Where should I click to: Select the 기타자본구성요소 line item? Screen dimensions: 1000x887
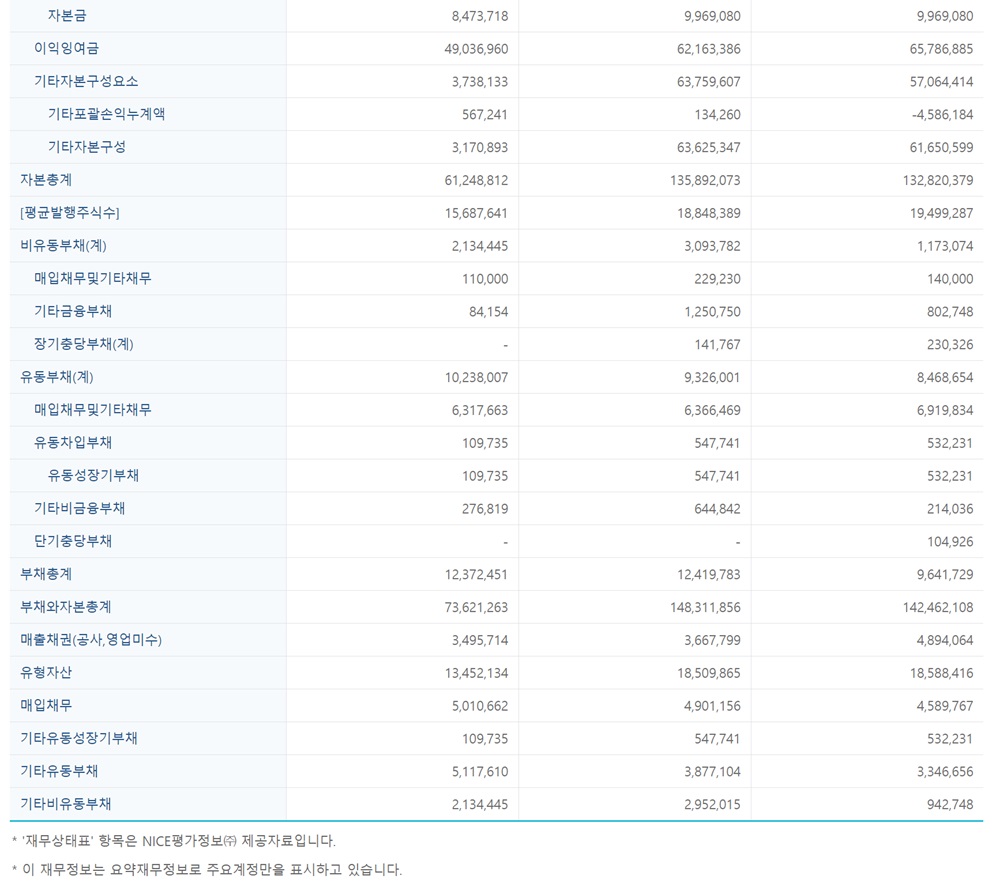pos(80,81)
